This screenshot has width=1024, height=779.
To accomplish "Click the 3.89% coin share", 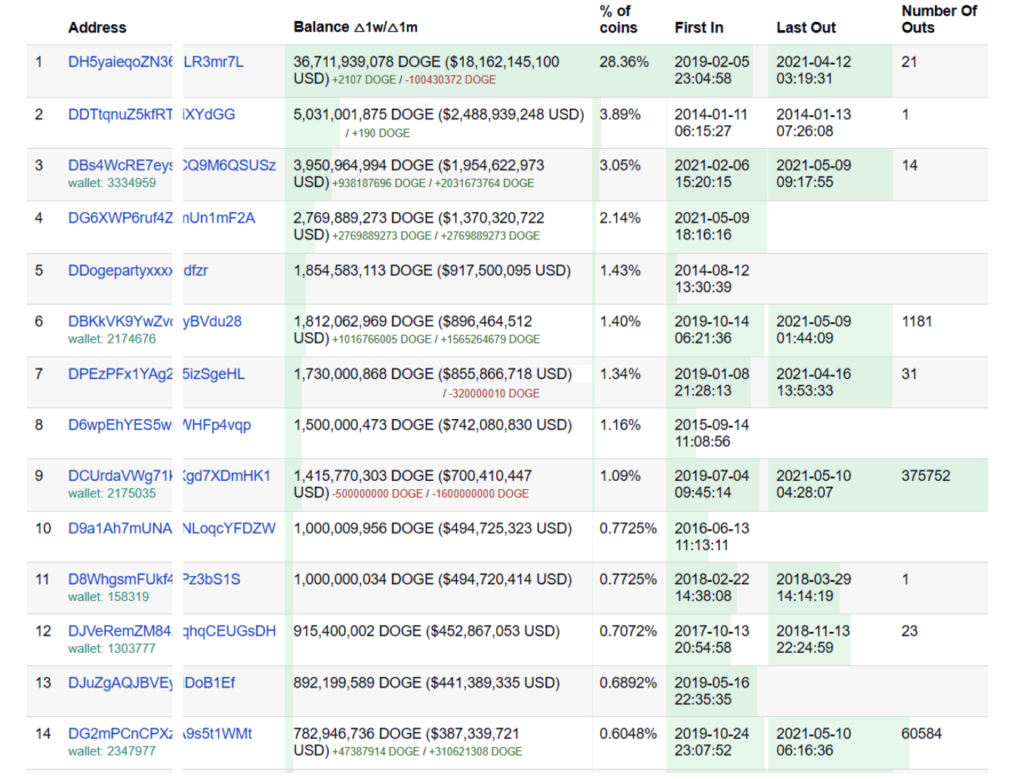I will pyautogui.click(x=620, y=114).
